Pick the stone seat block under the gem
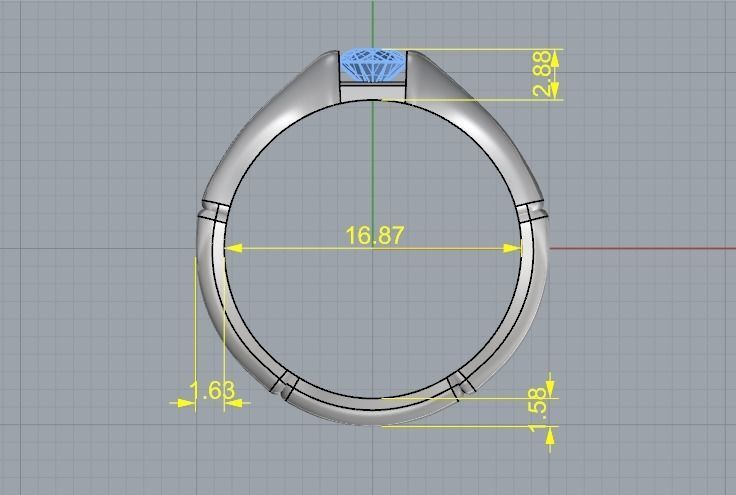 (x=373, y=92)
